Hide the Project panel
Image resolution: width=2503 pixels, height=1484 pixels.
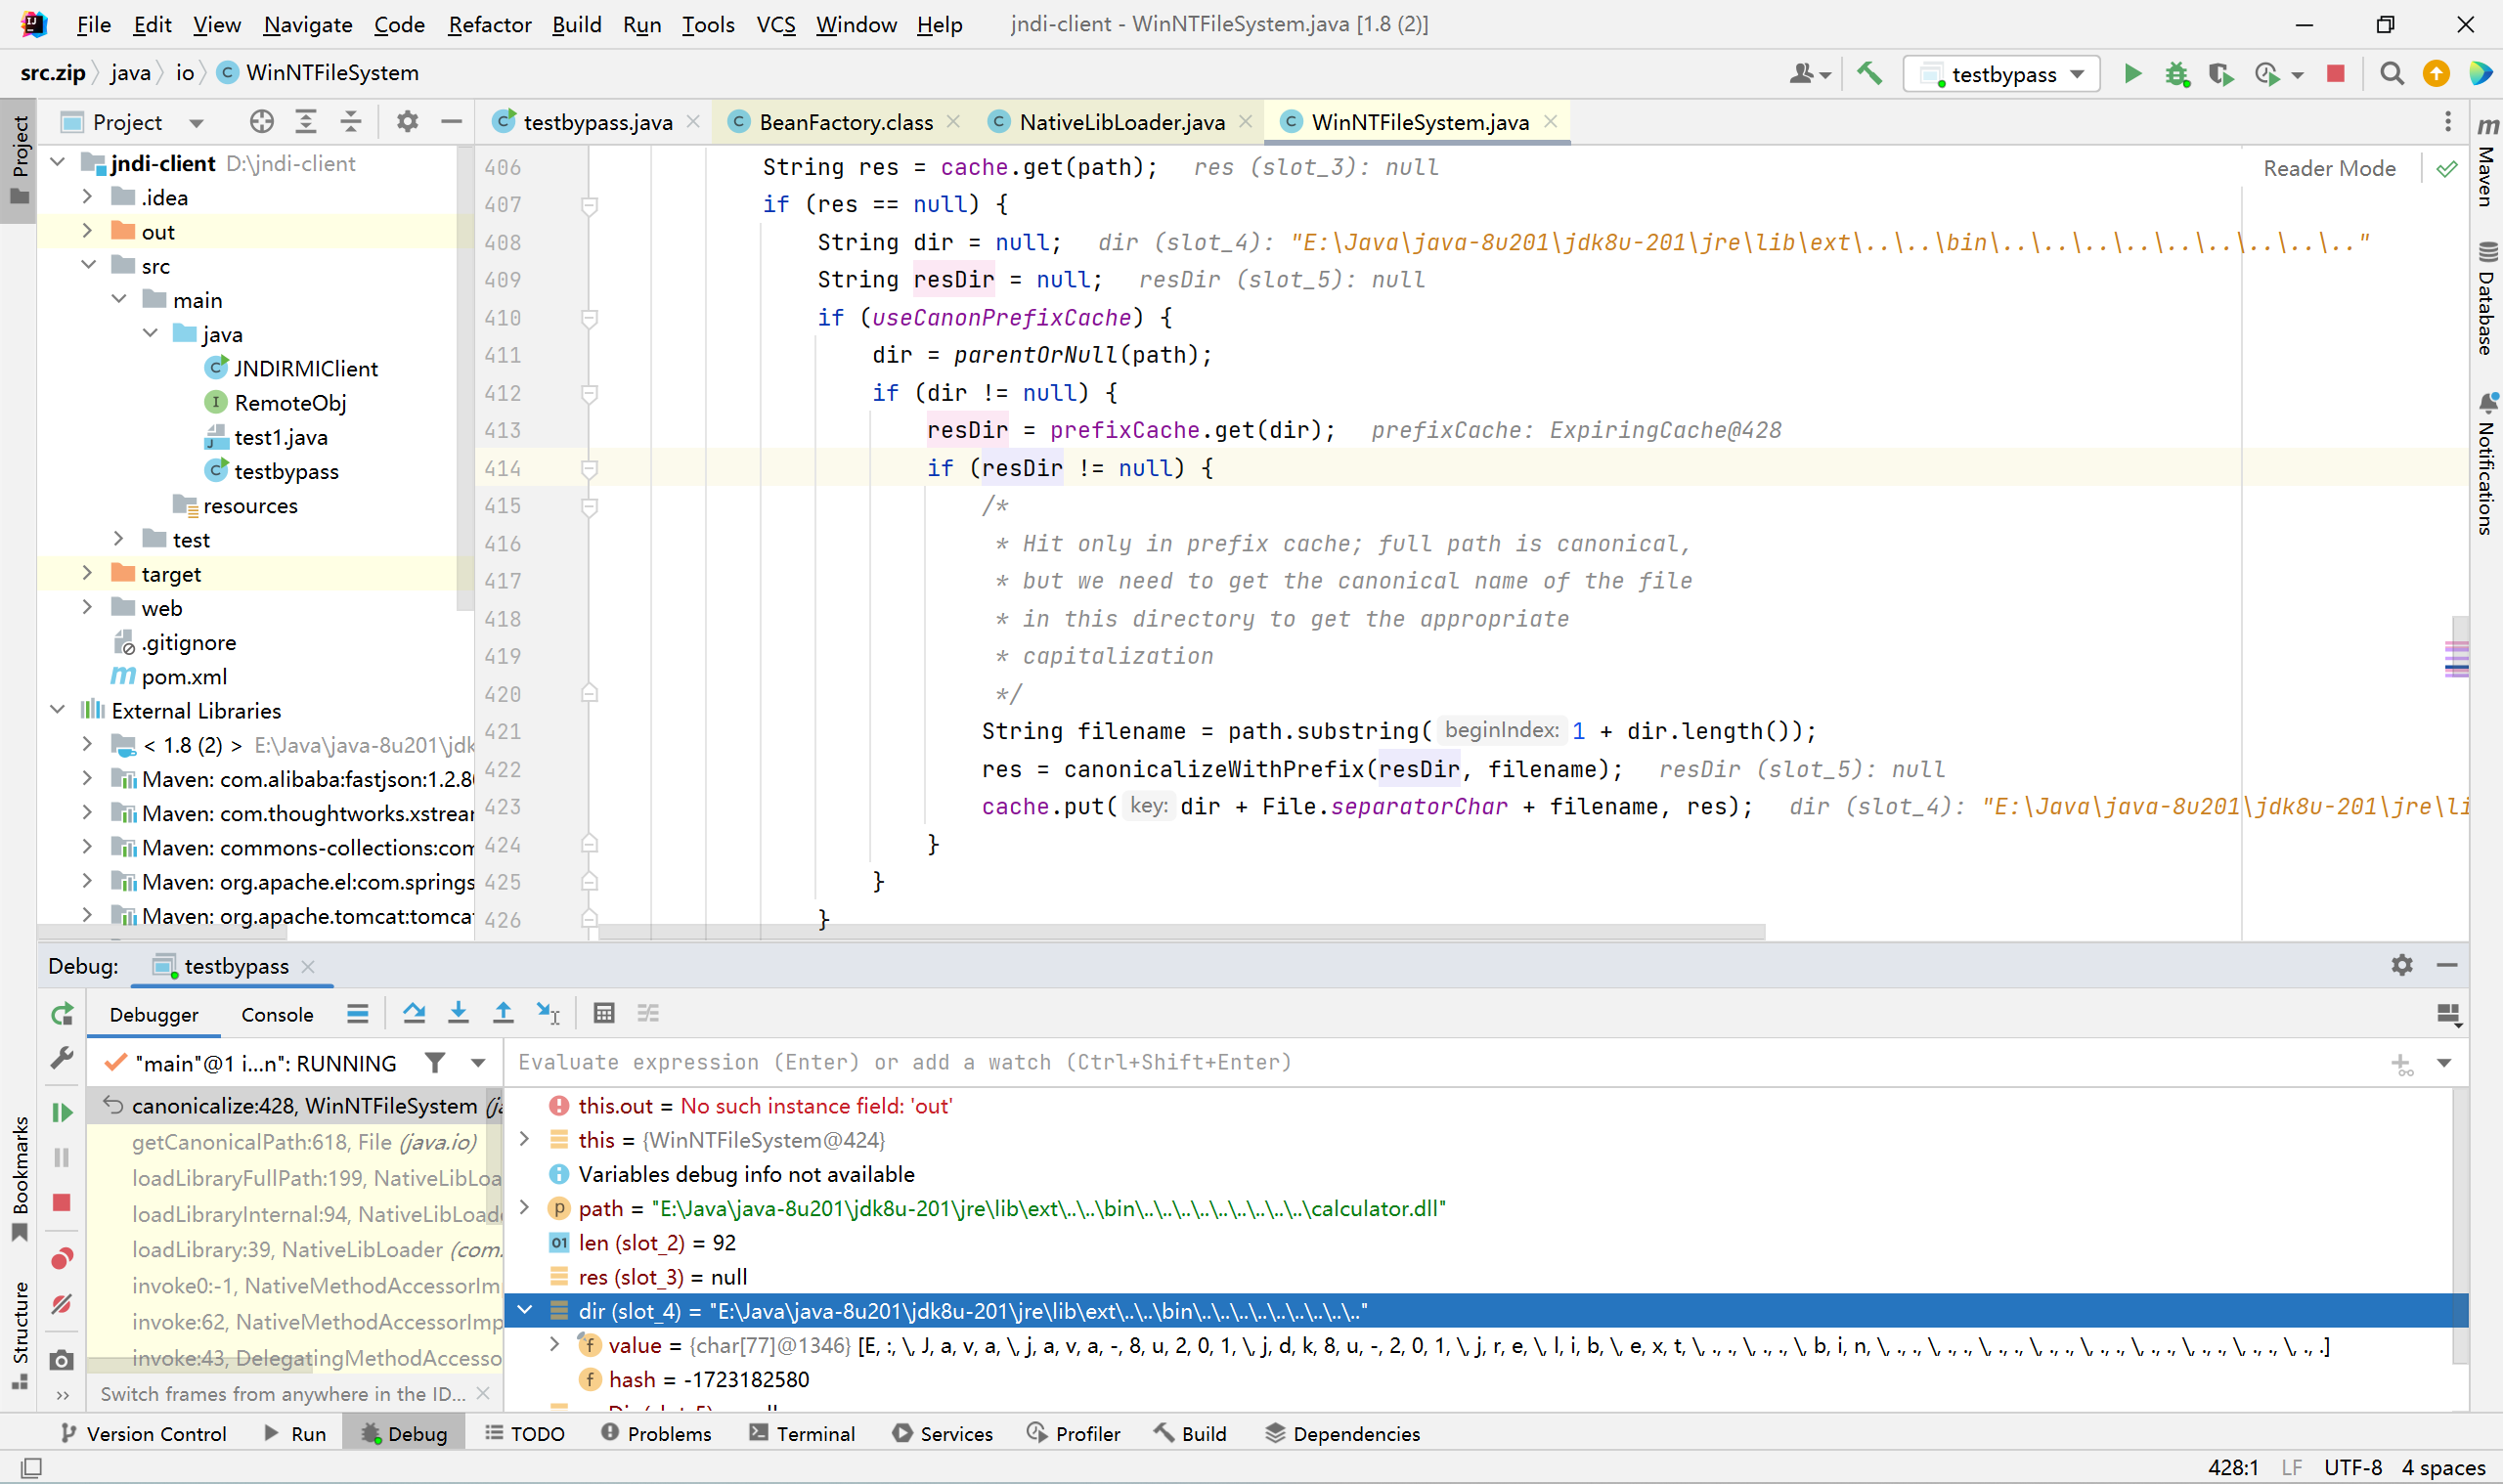(x=452, y=122)
